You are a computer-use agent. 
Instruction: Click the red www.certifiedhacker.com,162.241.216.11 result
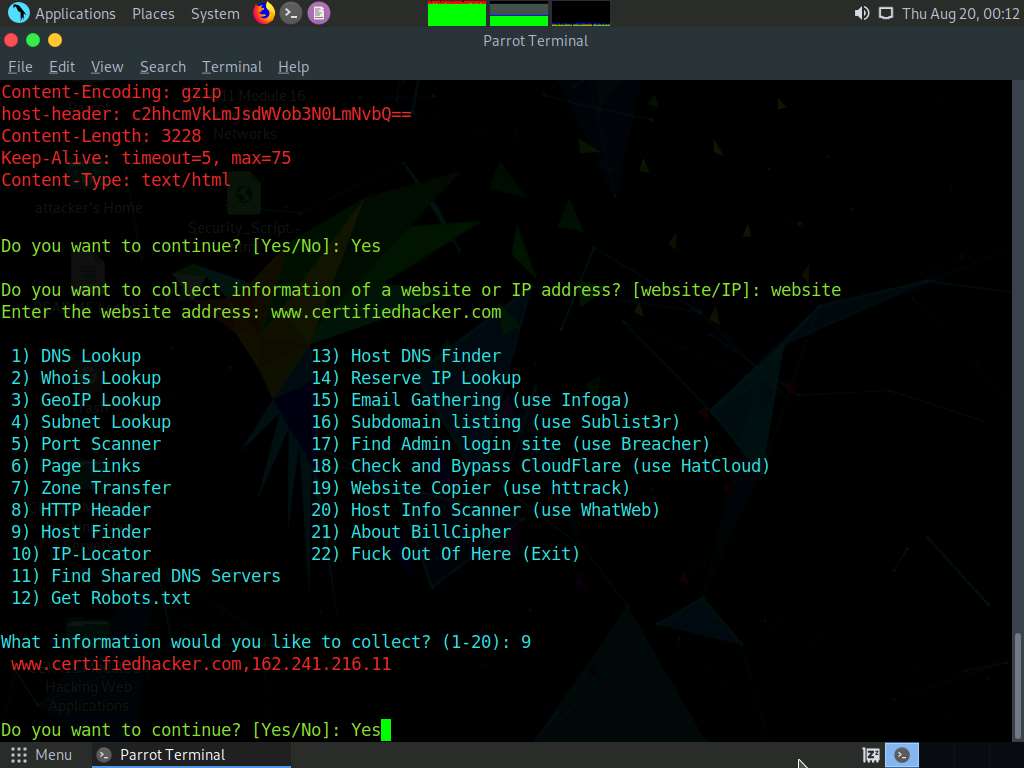click(x=201, y=664)
